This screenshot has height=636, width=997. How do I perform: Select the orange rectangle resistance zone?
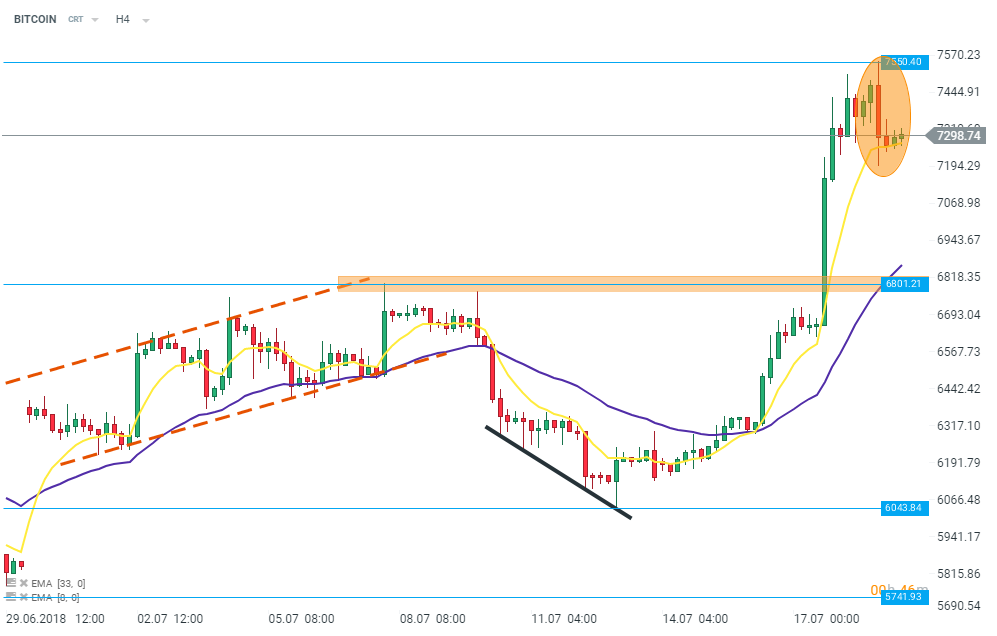pyautogui.click(x=600, y=284)
